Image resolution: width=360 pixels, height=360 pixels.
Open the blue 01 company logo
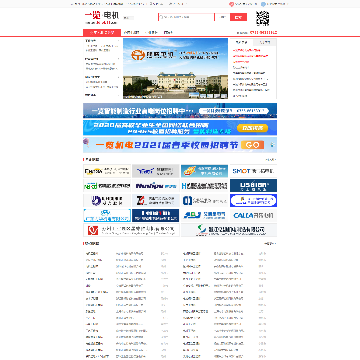(x=205, y=201)
